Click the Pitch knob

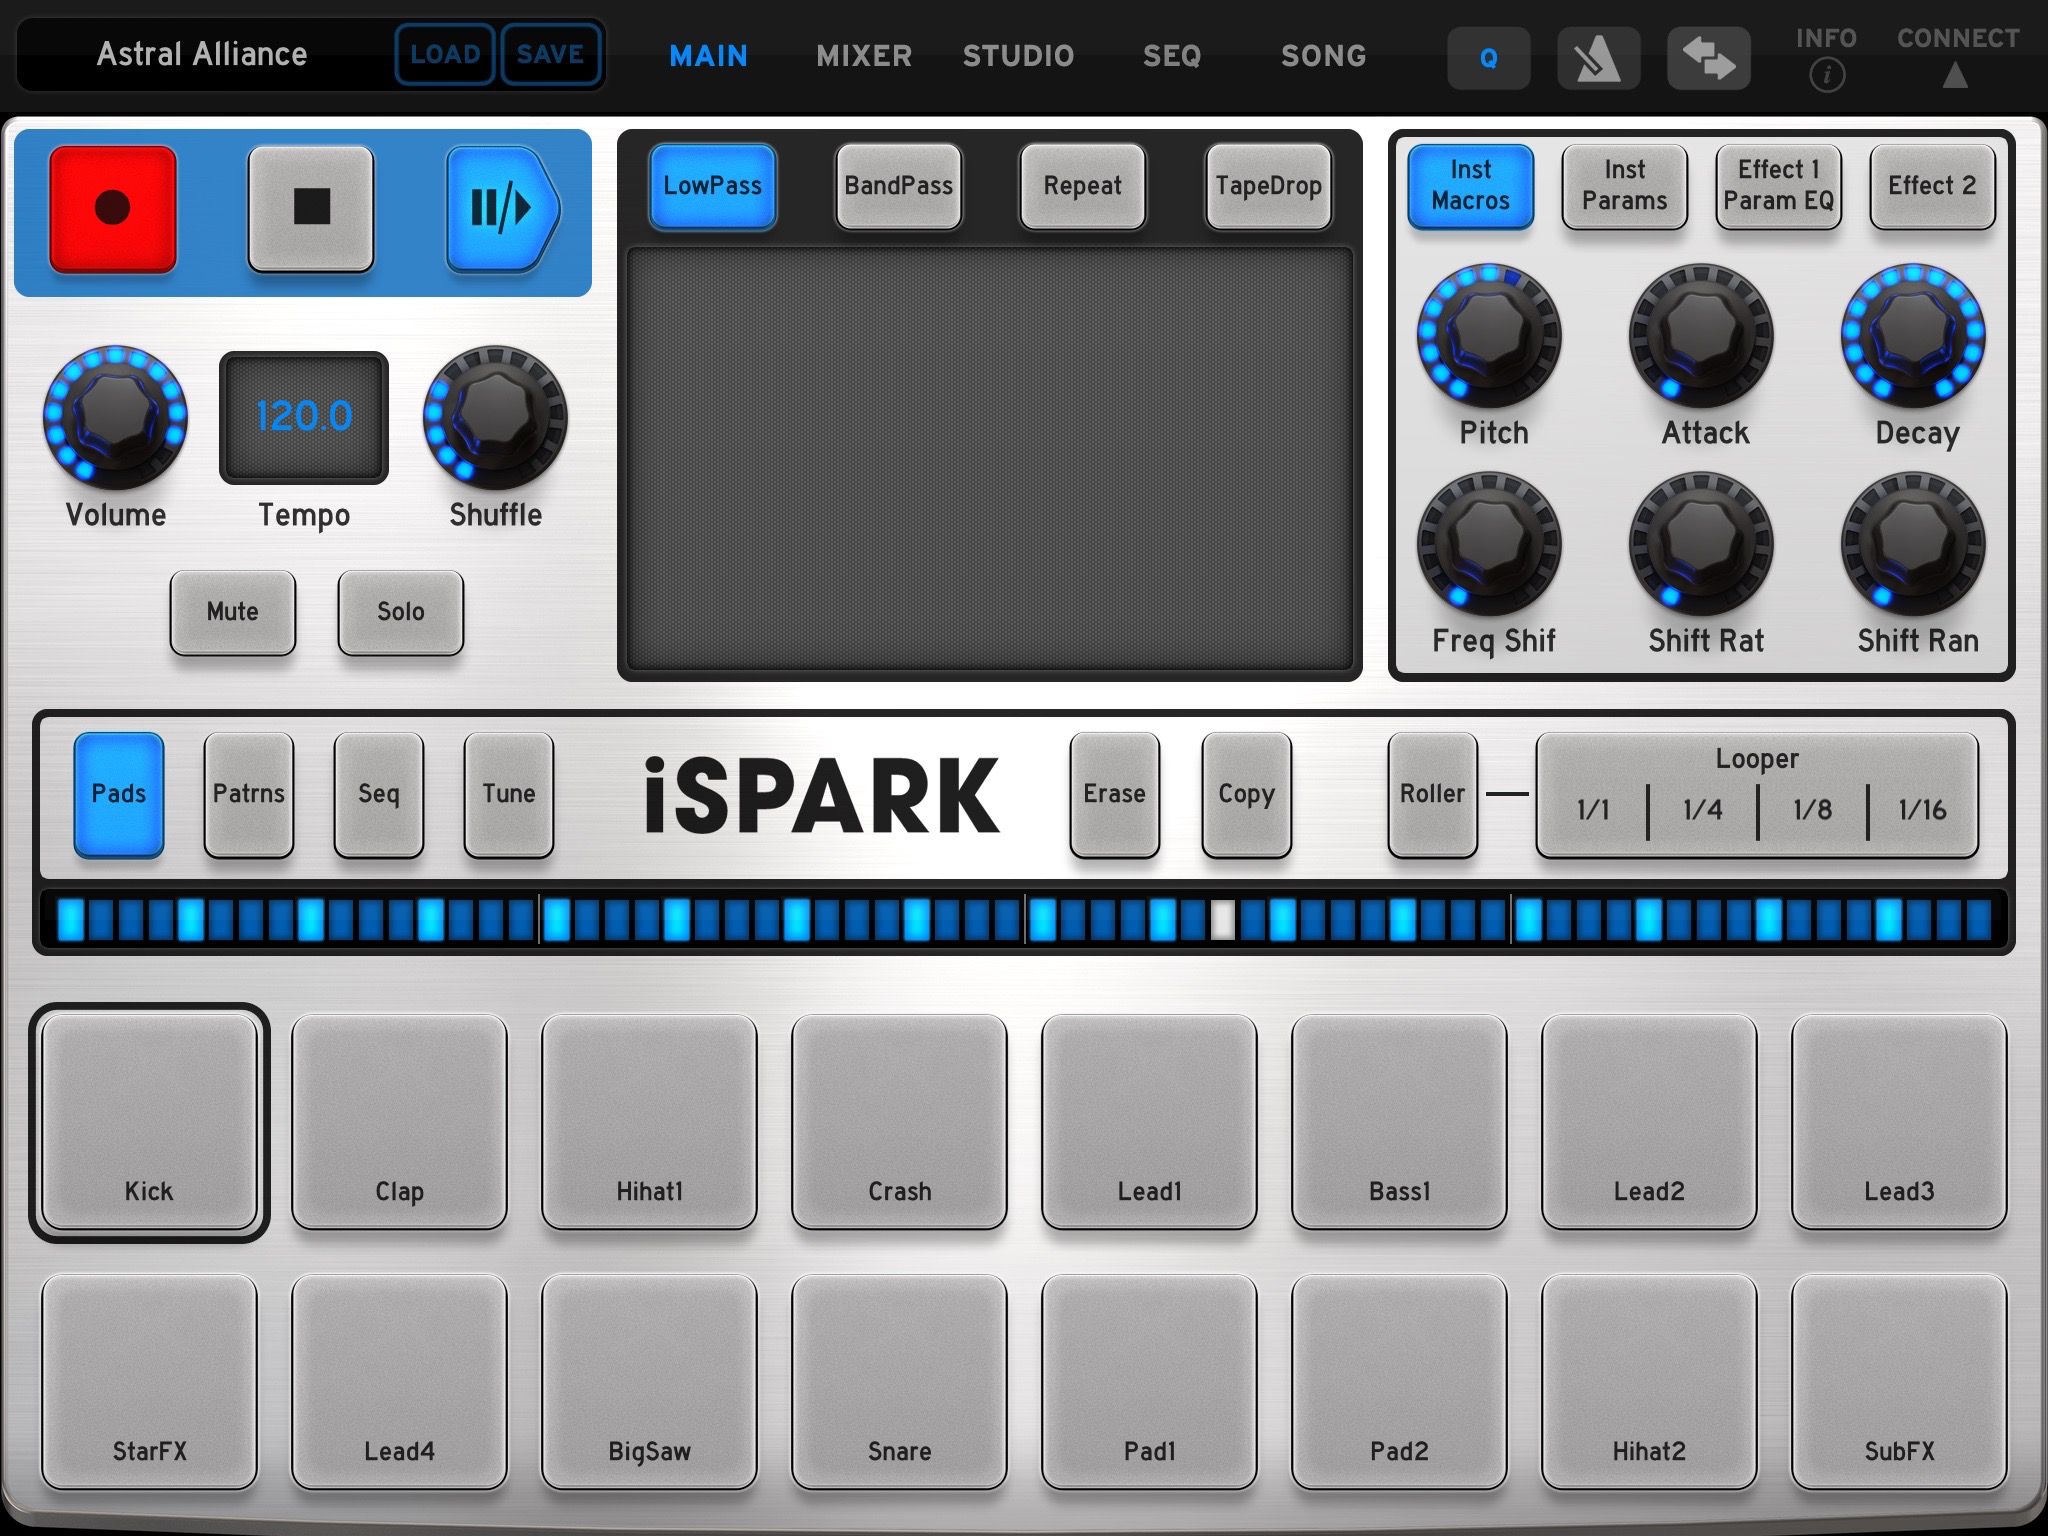click(1489, 335)
